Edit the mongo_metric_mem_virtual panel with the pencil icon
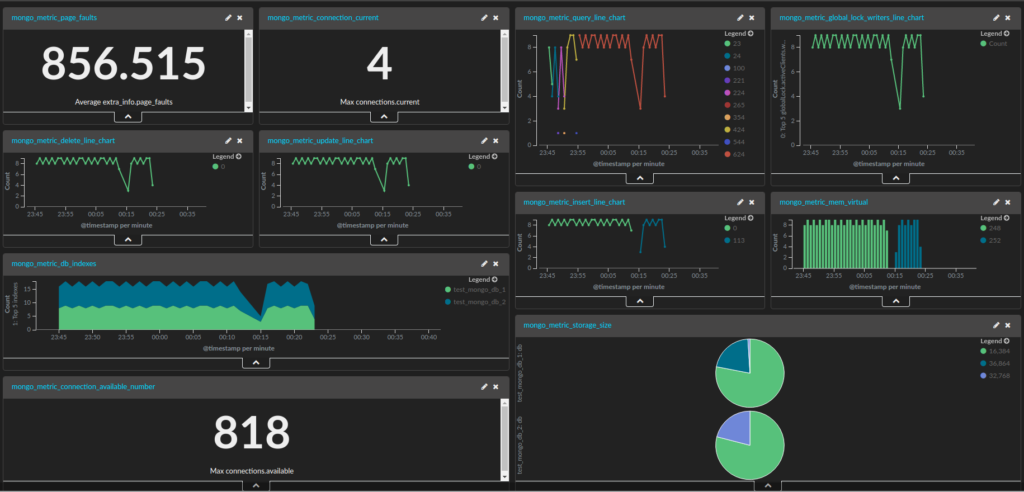This screenshot has height=492, width=1024. click(996, 202)
